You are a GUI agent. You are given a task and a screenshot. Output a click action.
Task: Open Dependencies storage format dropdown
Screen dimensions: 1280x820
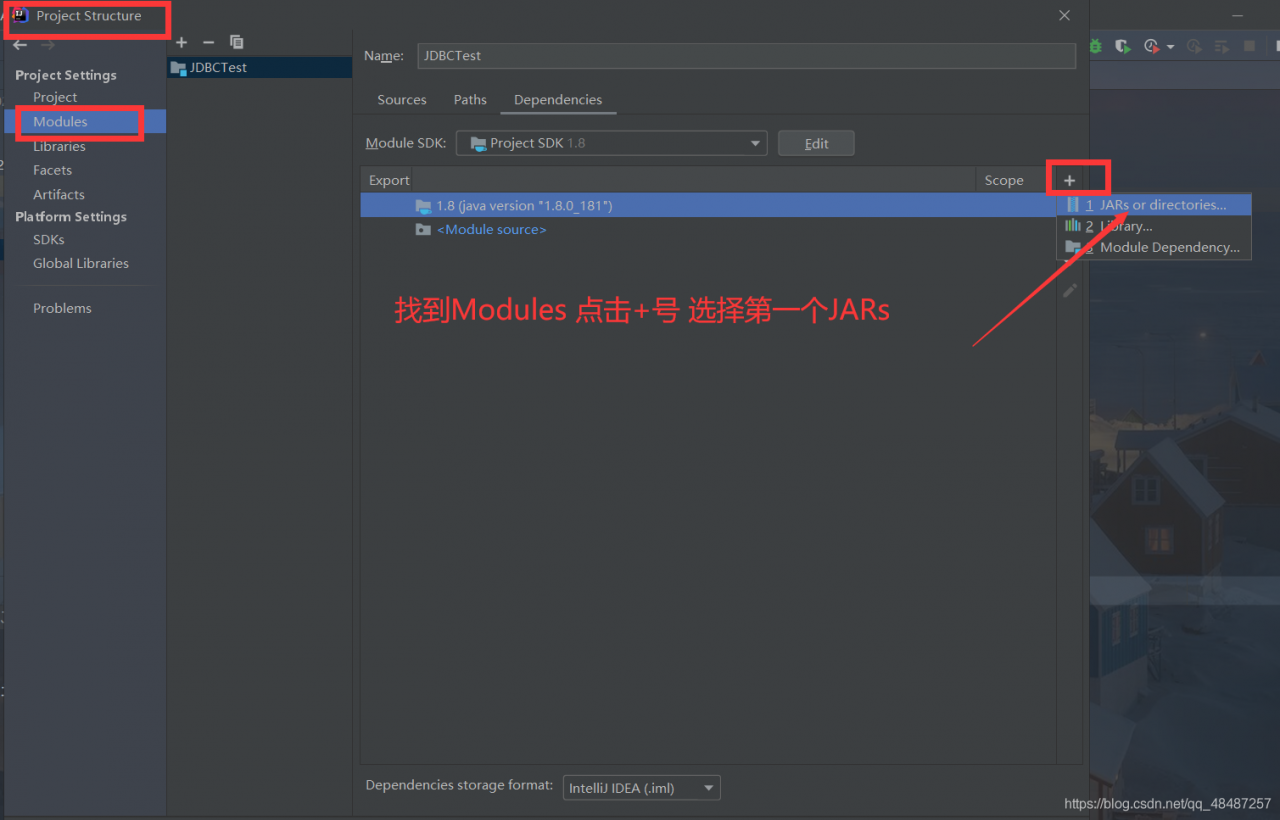[641, 788]
